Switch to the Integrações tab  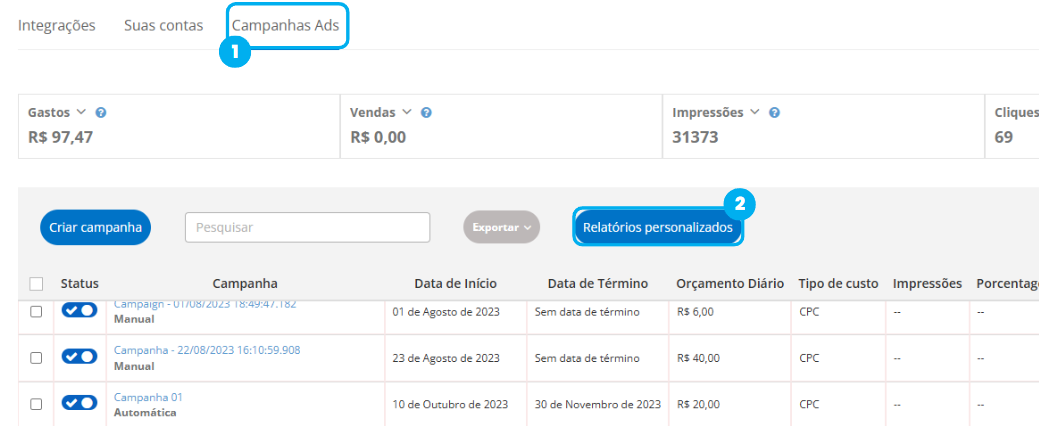point(57,25)
